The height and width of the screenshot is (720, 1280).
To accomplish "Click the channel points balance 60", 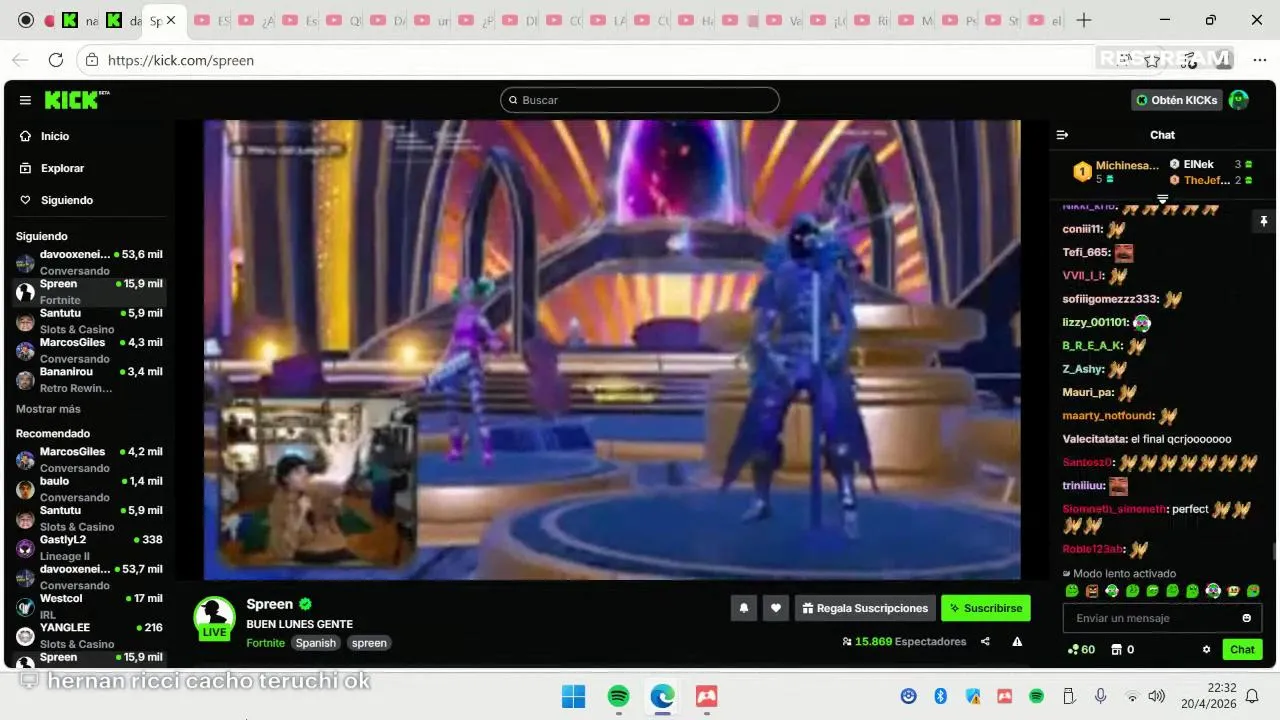I will click(x=1081, y=650).
